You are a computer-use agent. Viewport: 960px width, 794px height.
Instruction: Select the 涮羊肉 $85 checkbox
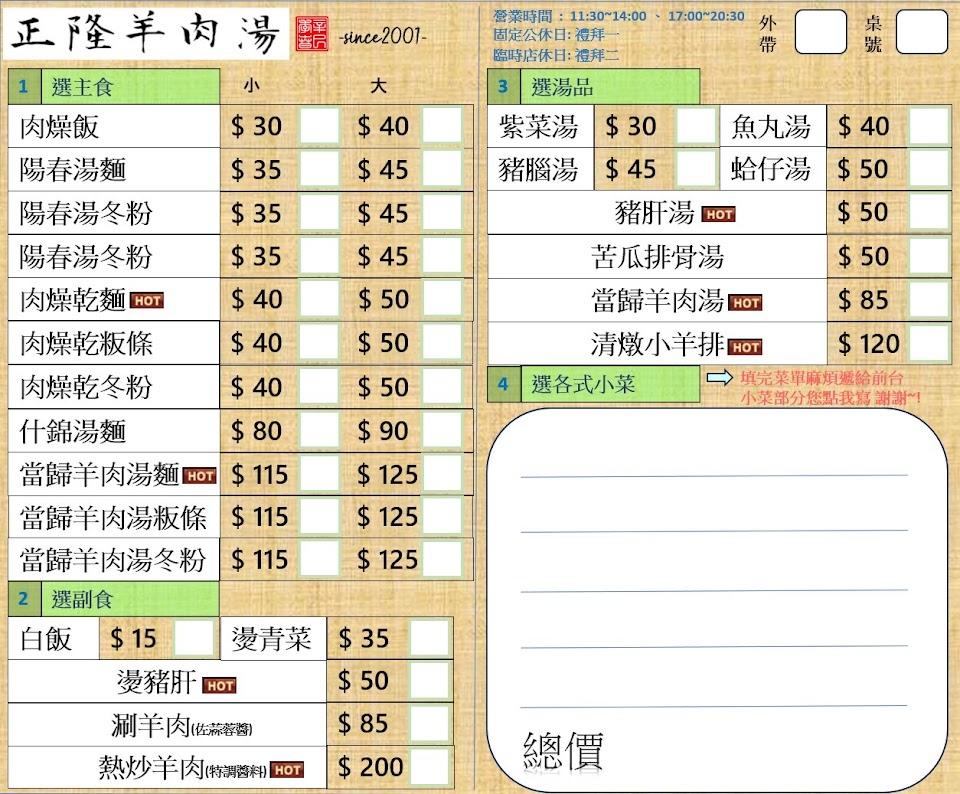click(430, 724)
